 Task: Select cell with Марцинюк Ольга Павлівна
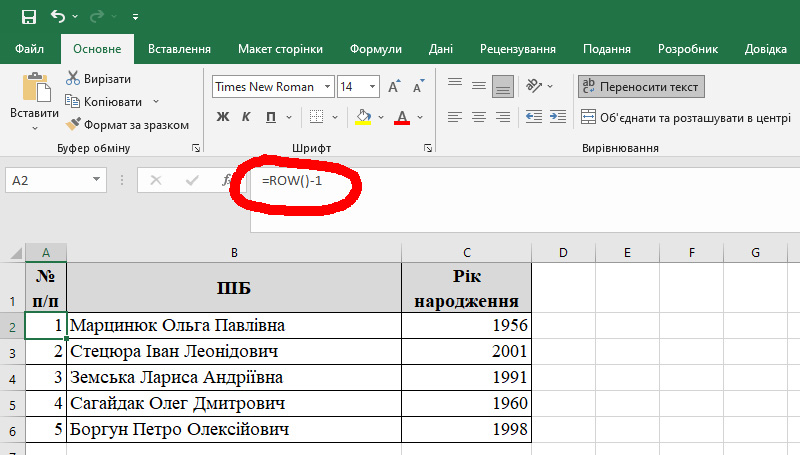pos(234,325)
